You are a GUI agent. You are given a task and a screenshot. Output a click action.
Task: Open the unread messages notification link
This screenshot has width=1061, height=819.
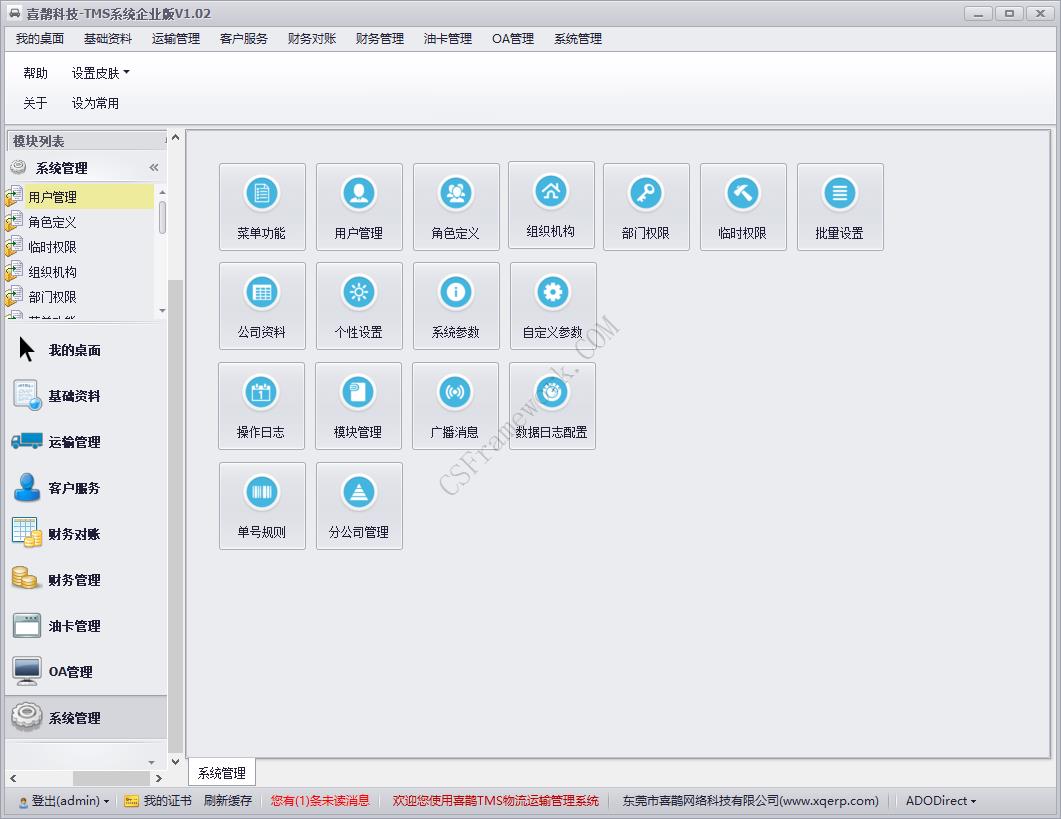319,800
